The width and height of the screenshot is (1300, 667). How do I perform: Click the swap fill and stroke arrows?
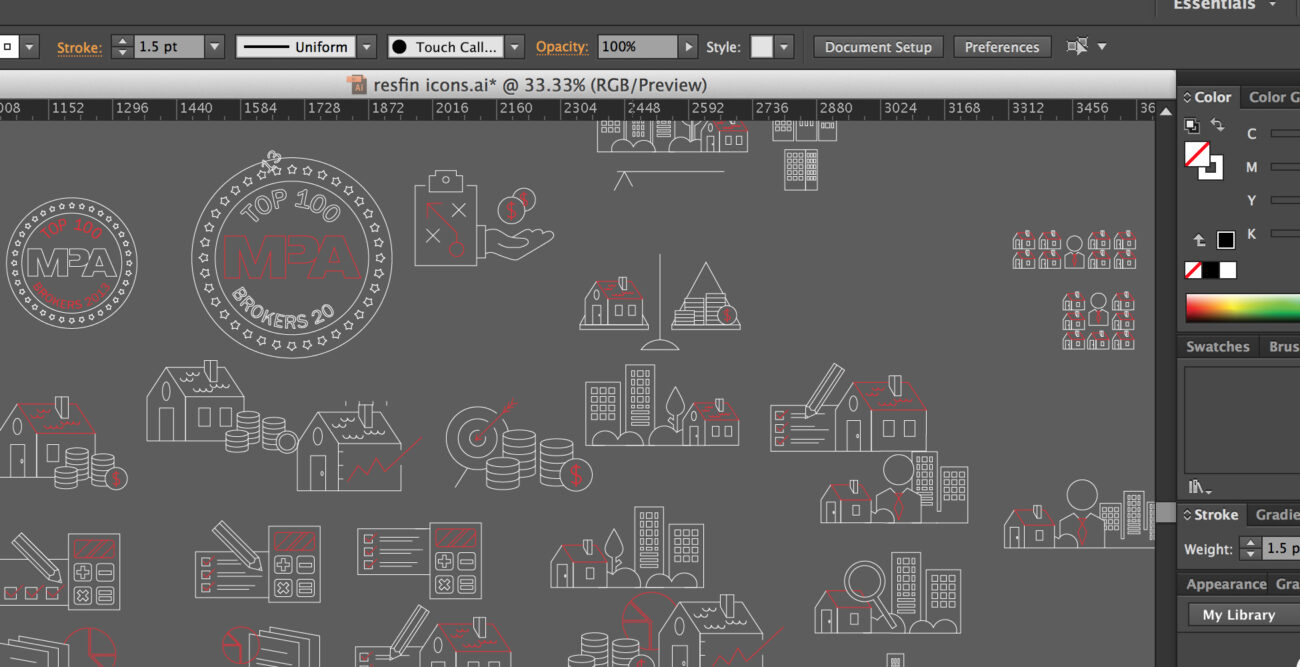1217,126
